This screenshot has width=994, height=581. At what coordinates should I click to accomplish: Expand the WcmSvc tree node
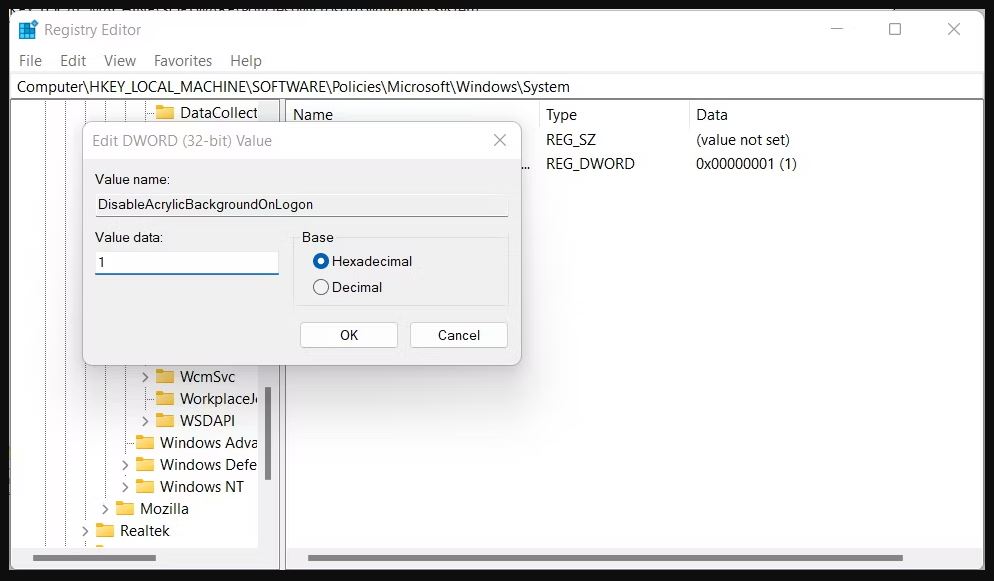click(145, 377)
